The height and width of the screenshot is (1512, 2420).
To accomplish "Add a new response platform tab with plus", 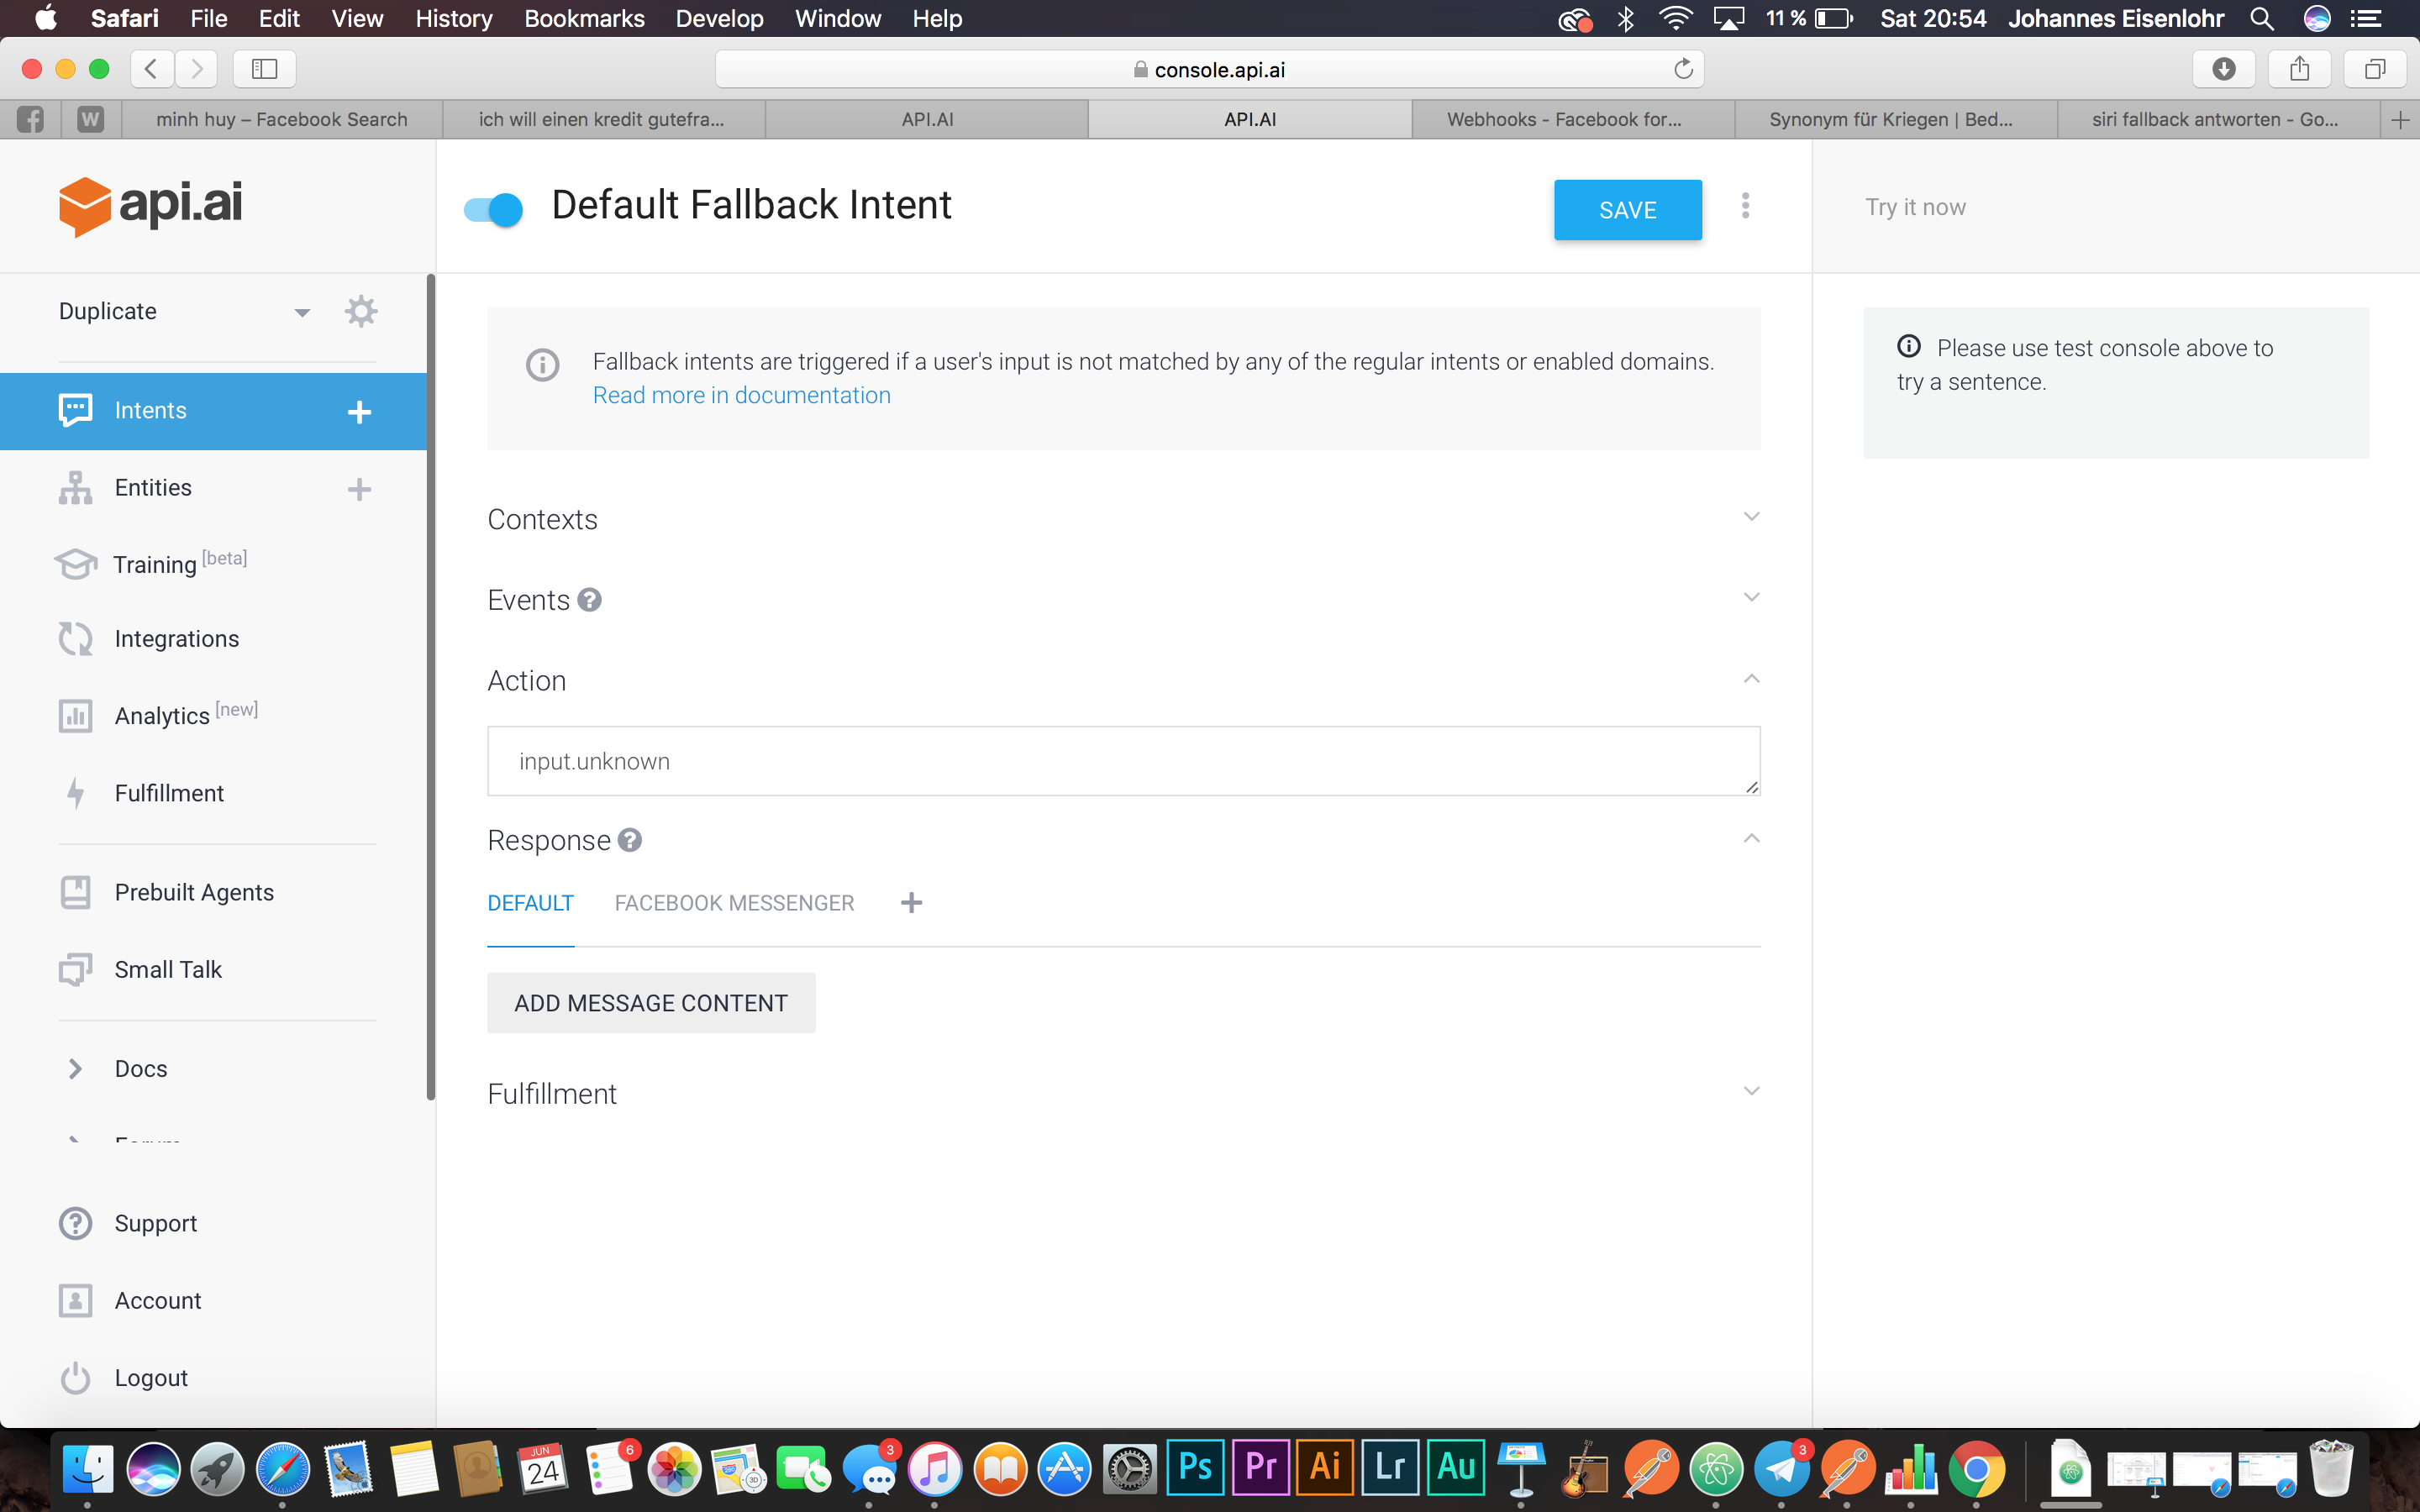I will pos(911,903).
